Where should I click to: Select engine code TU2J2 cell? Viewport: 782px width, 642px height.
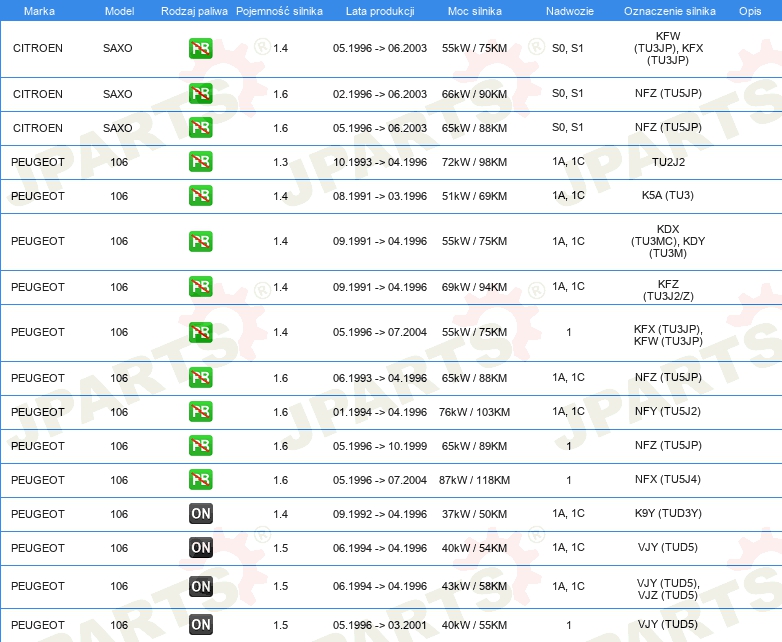pos(668,162)
